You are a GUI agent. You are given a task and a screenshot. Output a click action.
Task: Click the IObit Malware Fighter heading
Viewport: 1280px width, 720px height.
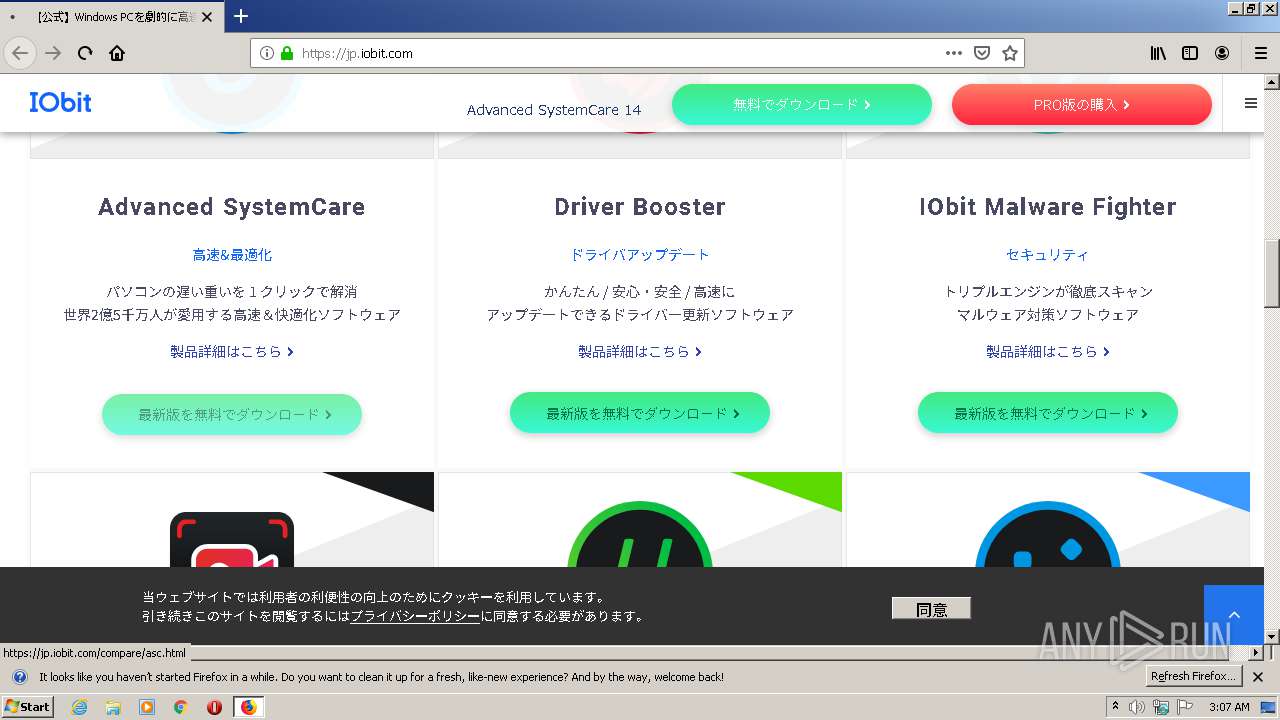click(1048, 207)
